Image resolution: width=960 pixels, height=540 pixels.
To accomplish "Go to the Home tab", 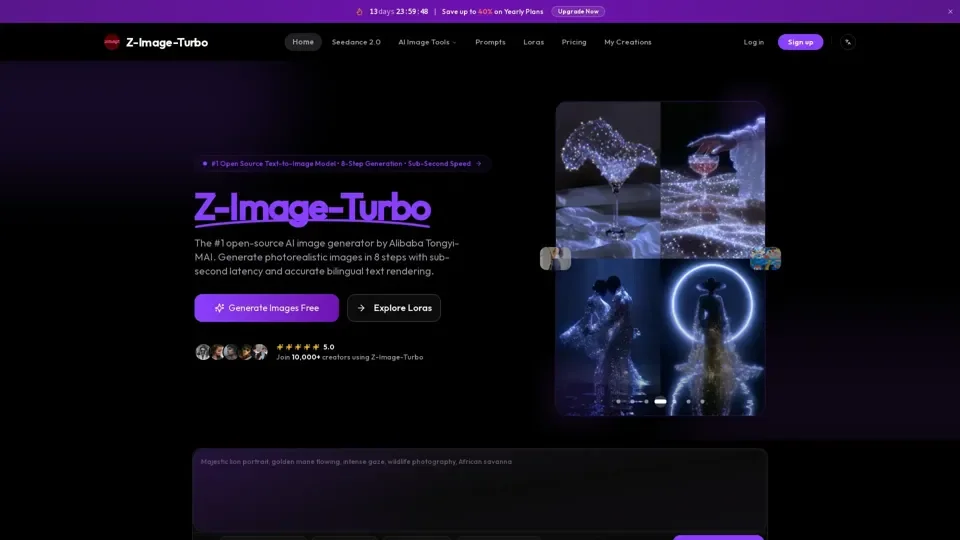I will [303, 42].
